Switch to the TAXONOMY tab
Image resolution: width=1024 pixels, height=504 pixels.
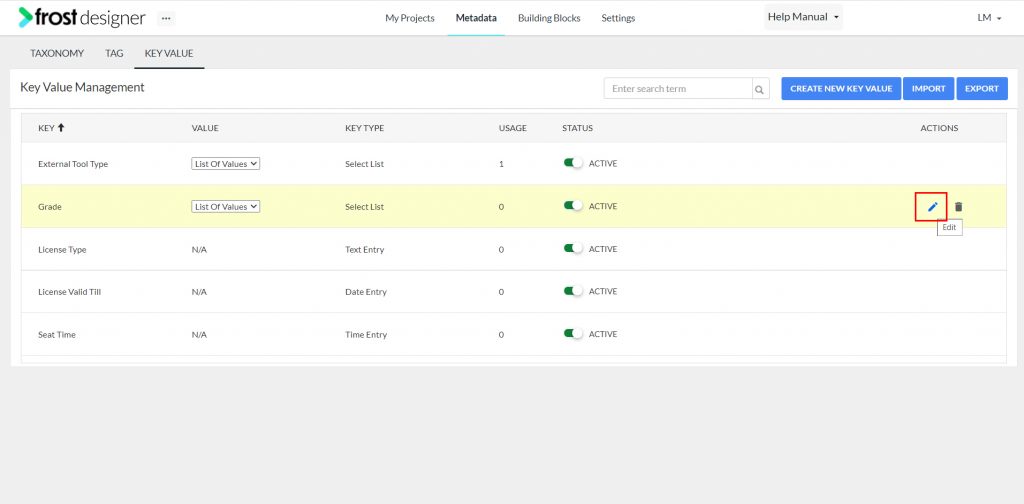[57, 54]
